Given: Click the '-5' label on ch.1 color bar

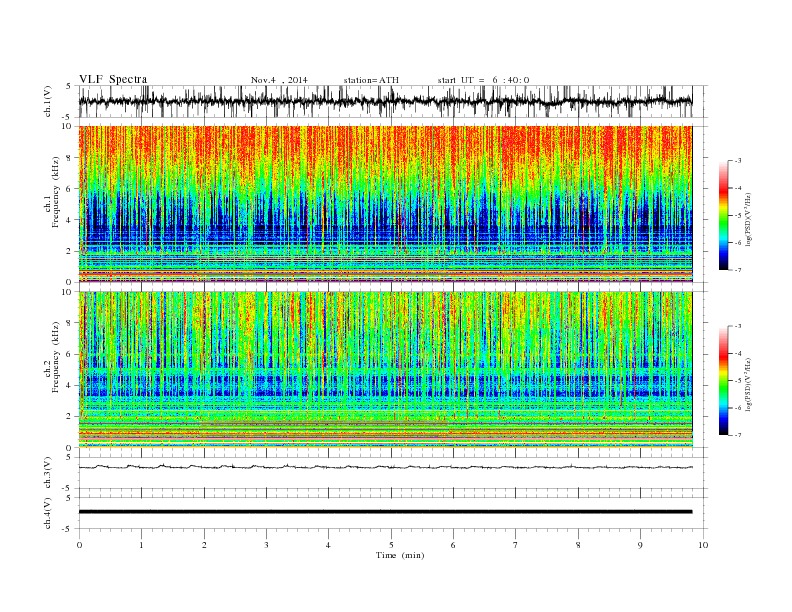Looking at the screenshot, I should (738, 215).
